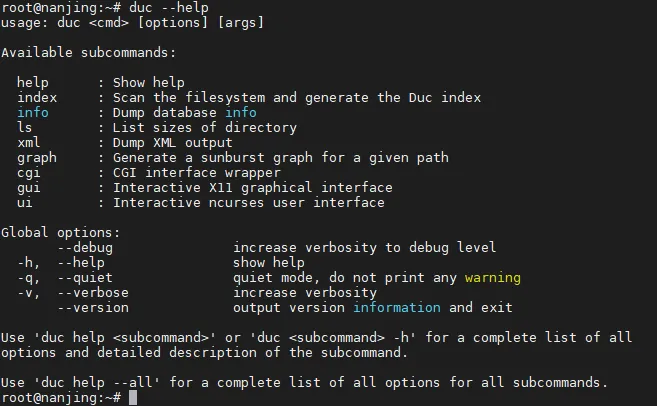Image resolution: width=657 pixels, height=406 pixels.
Task: Click the 'xml' subcommand name
Action: click(x=29, y=143)
